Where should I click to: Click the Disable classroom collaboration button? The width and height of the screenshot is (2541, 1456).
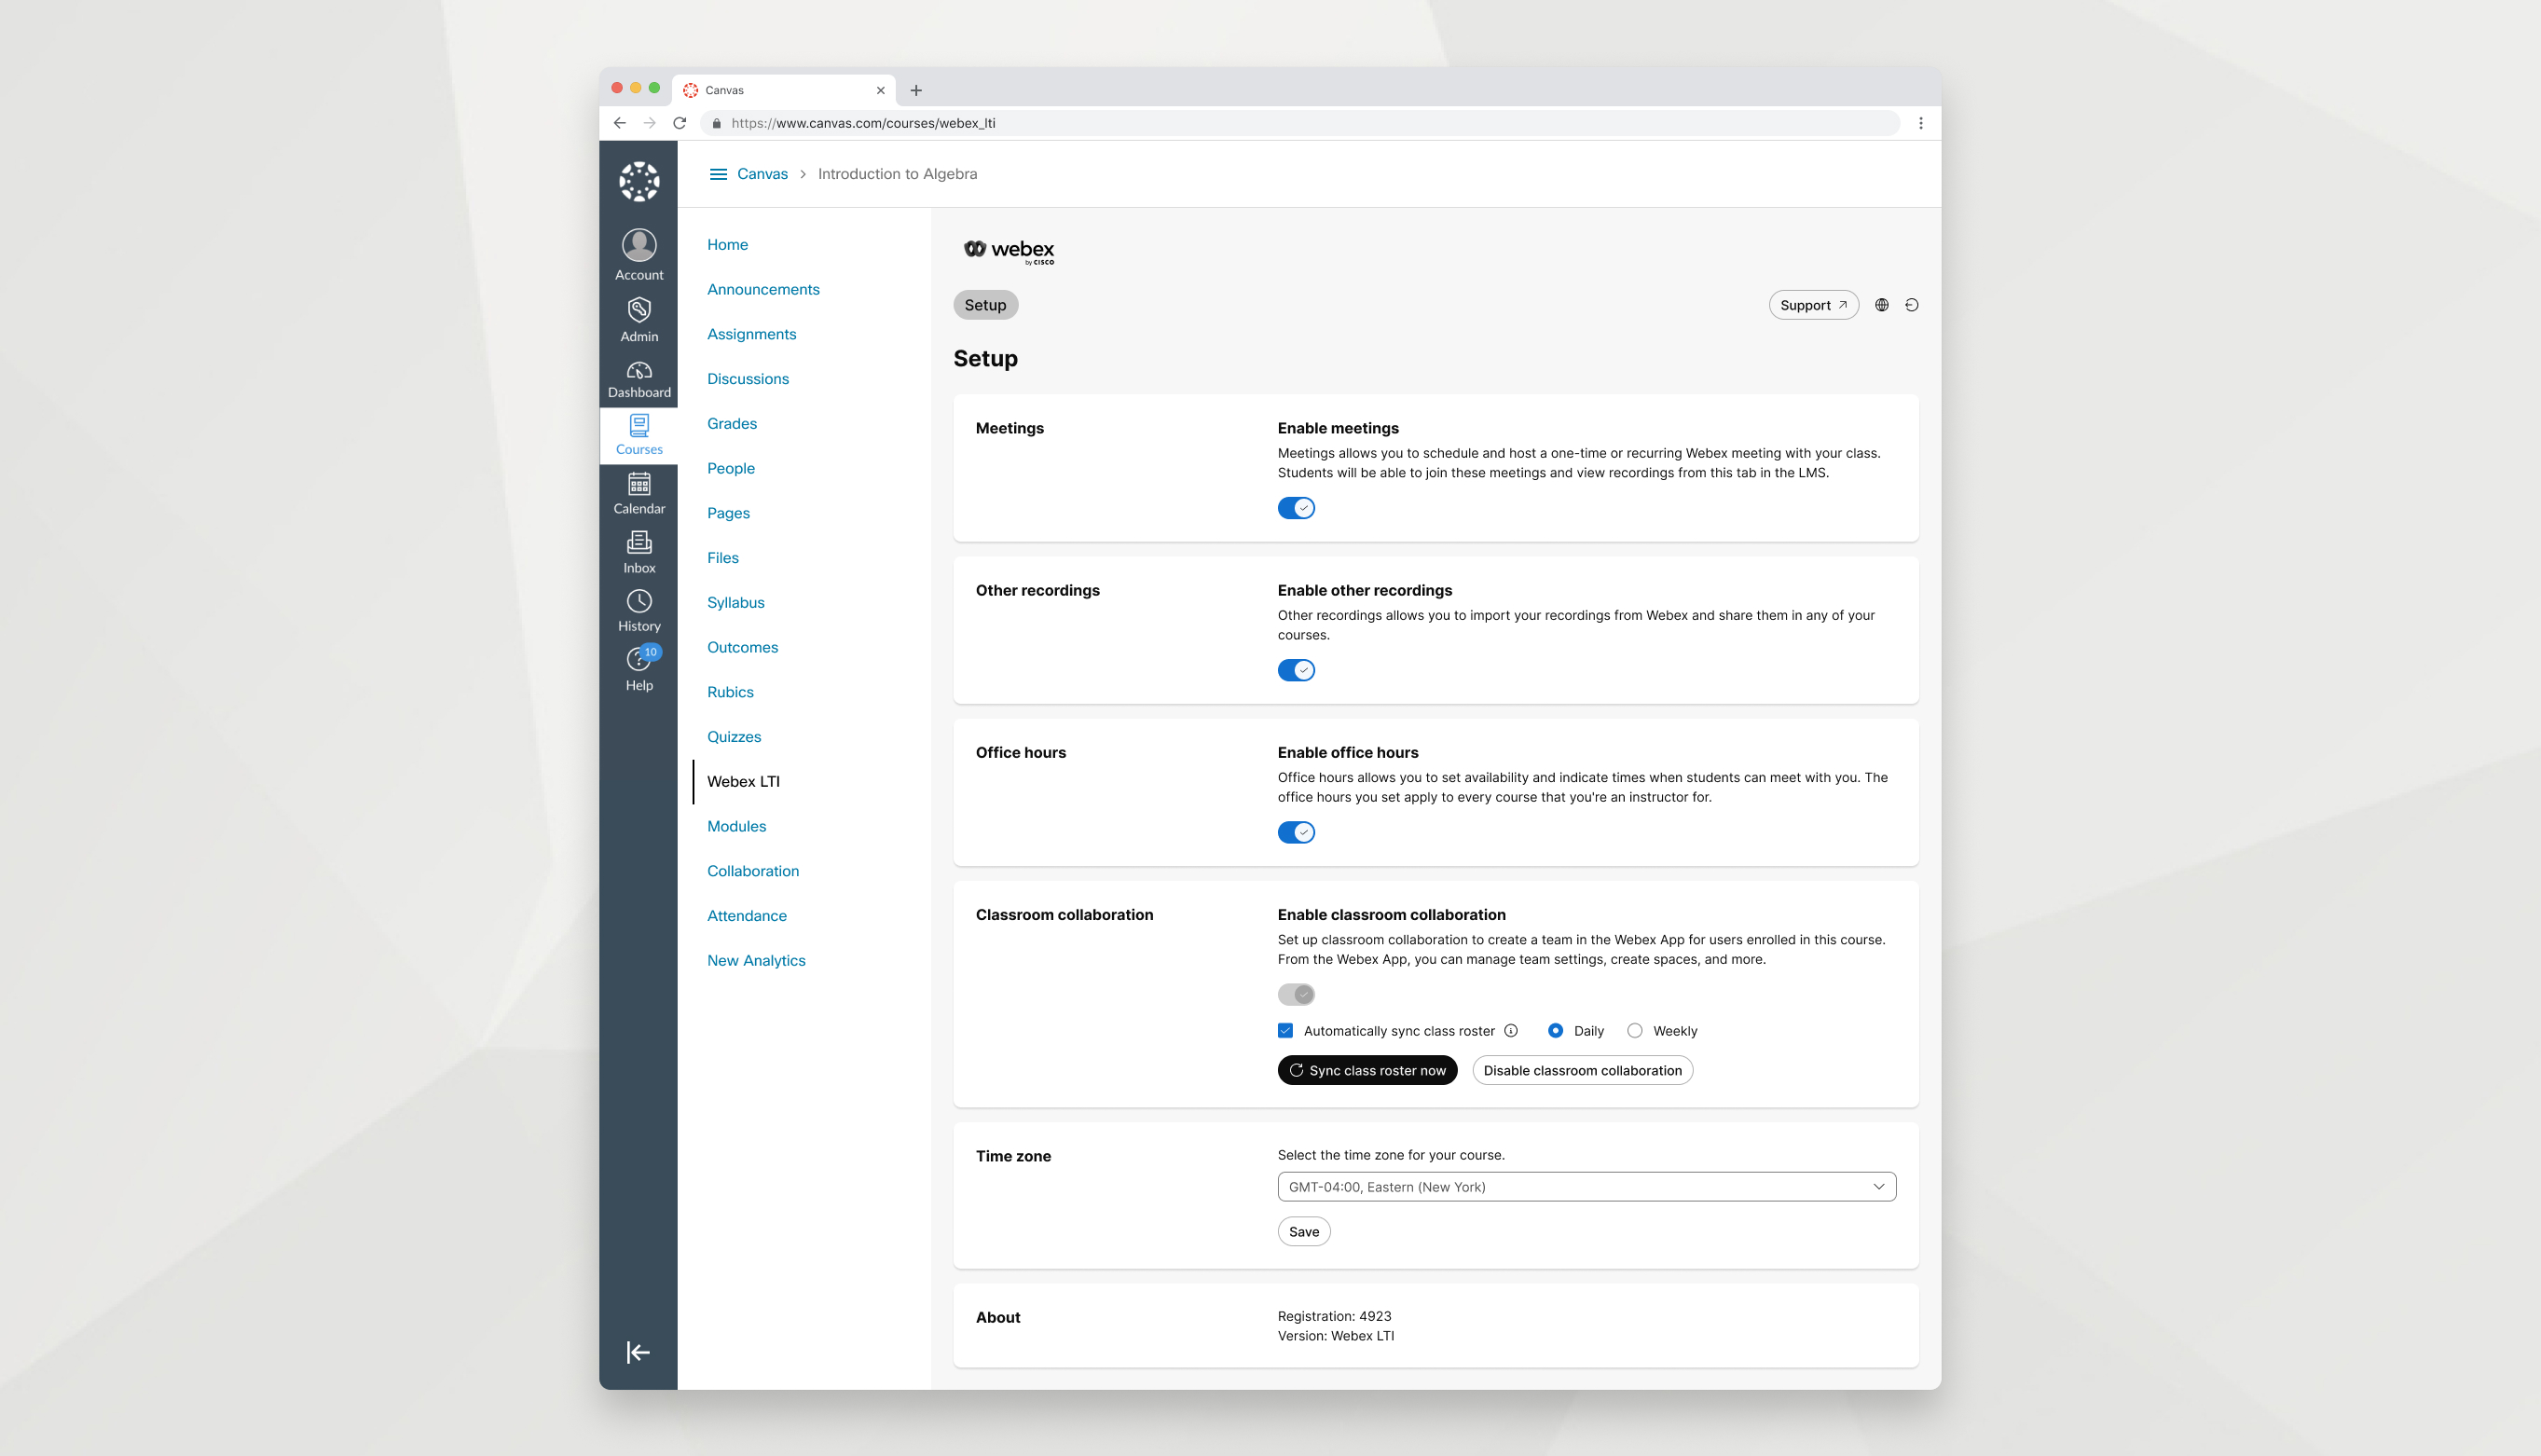click(1583, 1068)
